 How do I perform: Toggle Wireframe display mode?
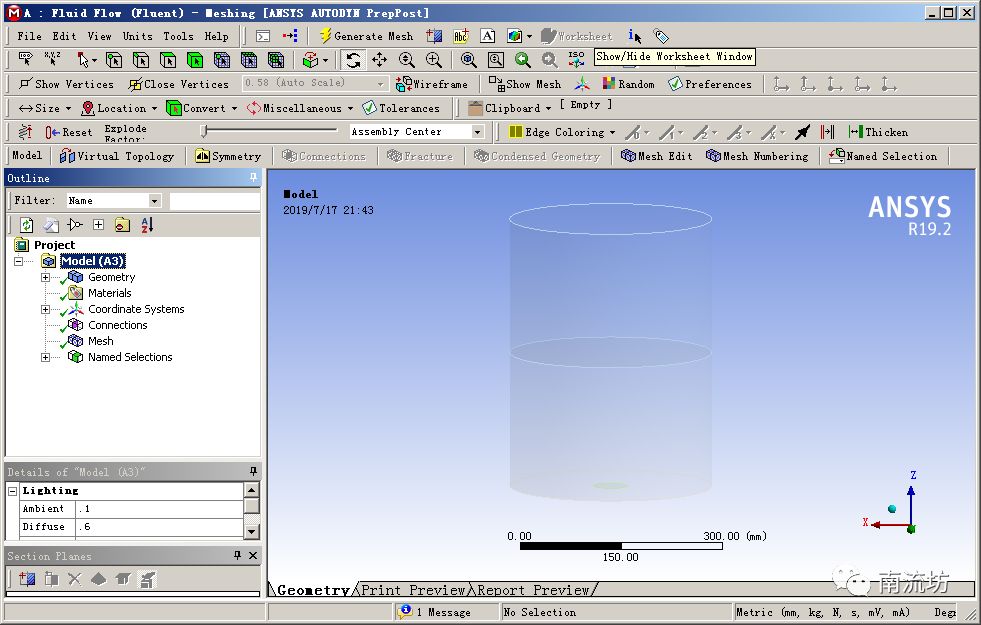[x=432, y=84]
